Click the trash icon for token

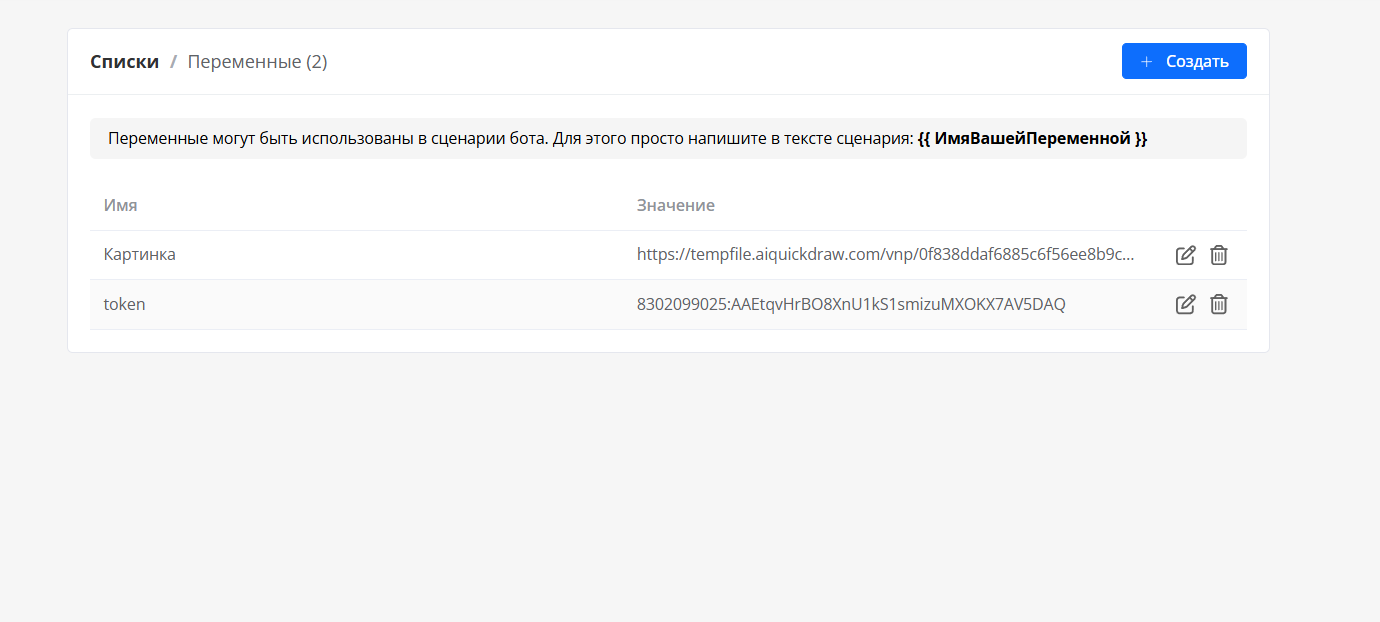pyautogui.click(x=1218, y=304)
